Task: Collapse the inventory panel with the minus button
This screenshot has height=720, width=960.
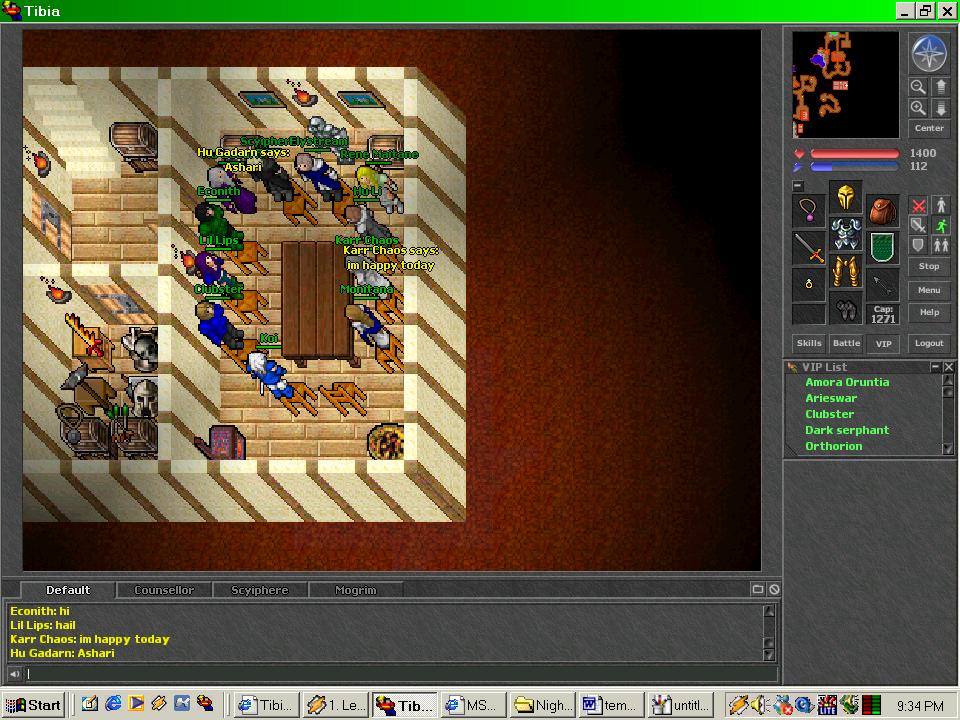Action: coord(798,186)
